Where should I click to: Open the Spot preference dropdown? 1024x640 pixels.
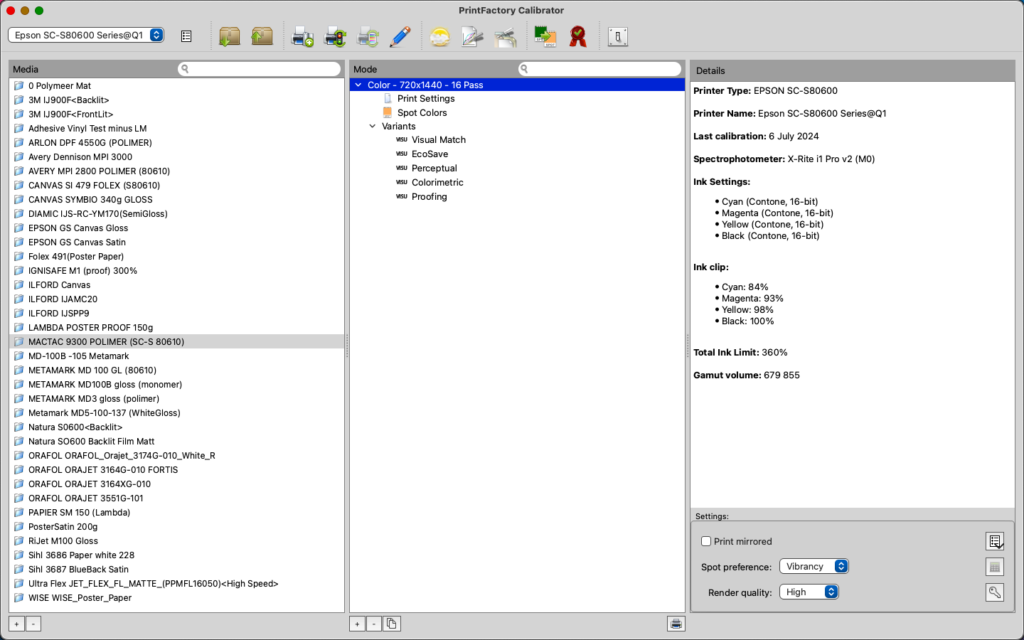(x=814, y=566)
